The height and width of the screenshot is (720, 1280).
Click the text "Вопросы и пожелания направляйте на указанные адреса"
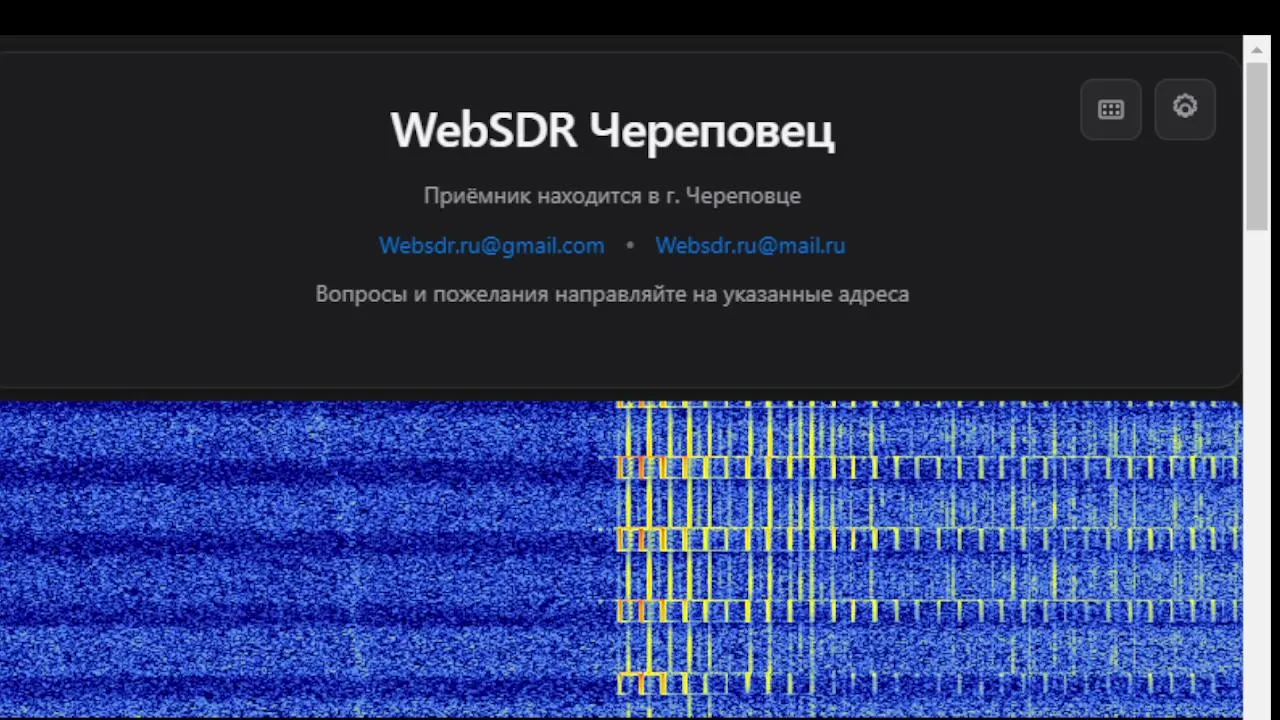(x=612, y=294)
